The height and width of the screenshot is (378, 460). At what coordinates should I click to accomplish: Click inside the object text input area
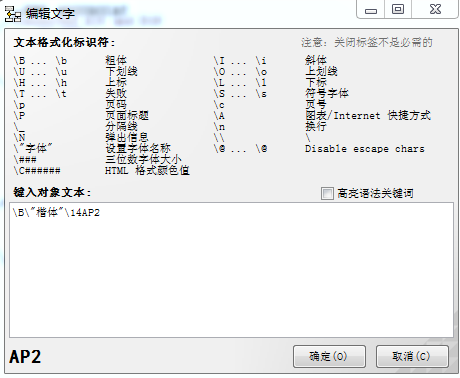231,270
